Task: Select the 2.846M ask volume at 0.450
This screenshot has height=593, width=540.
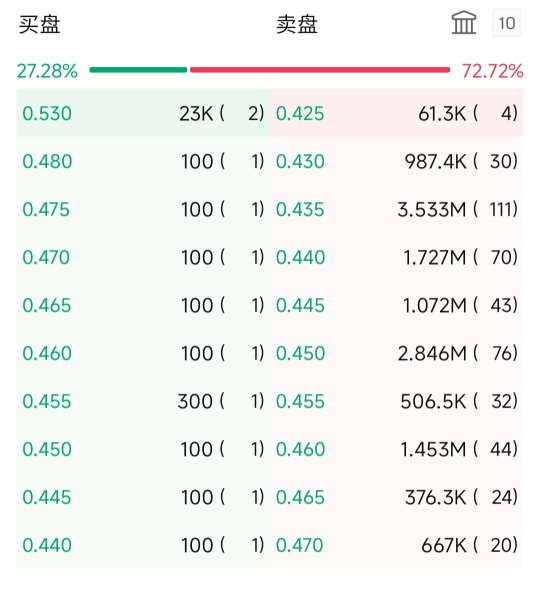Action: point(432,353)
